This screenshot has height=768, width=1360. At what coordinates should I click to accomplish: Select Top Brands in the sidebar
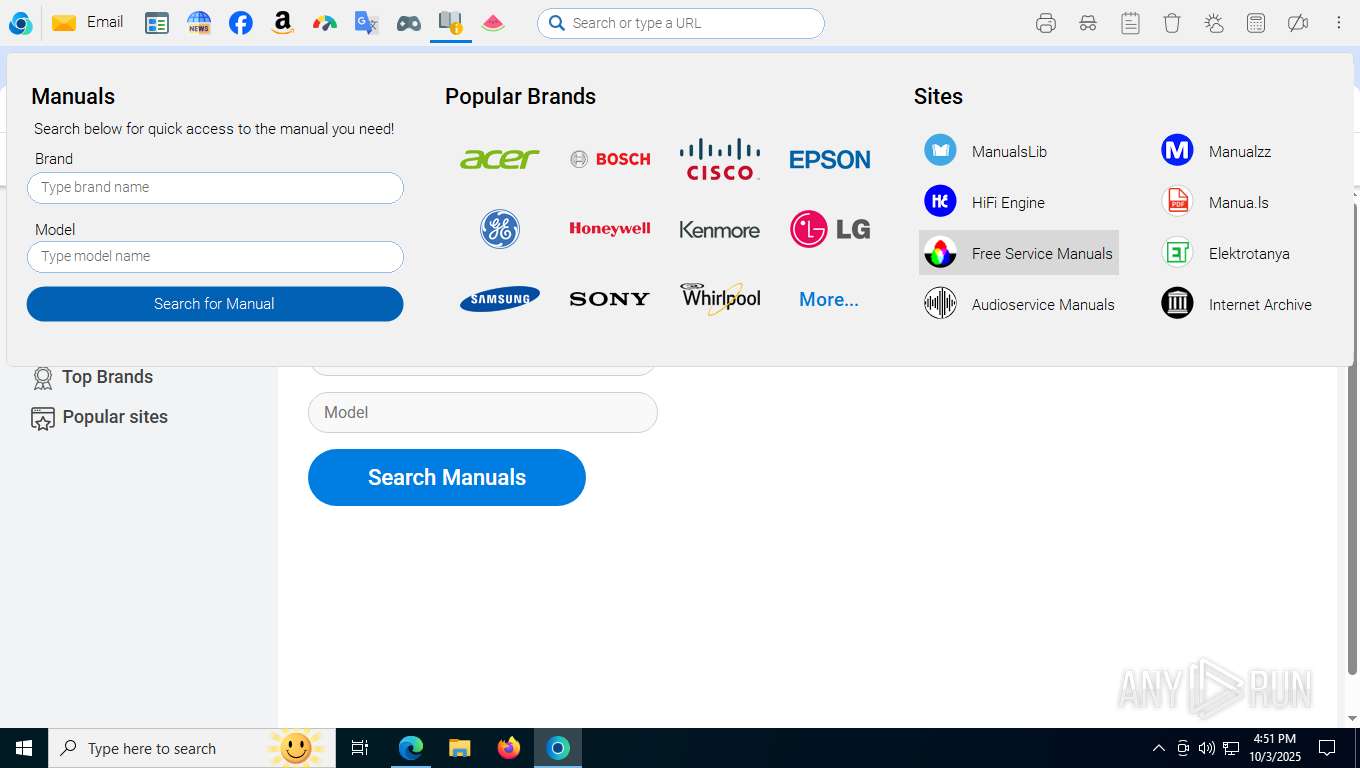[93, 377]
